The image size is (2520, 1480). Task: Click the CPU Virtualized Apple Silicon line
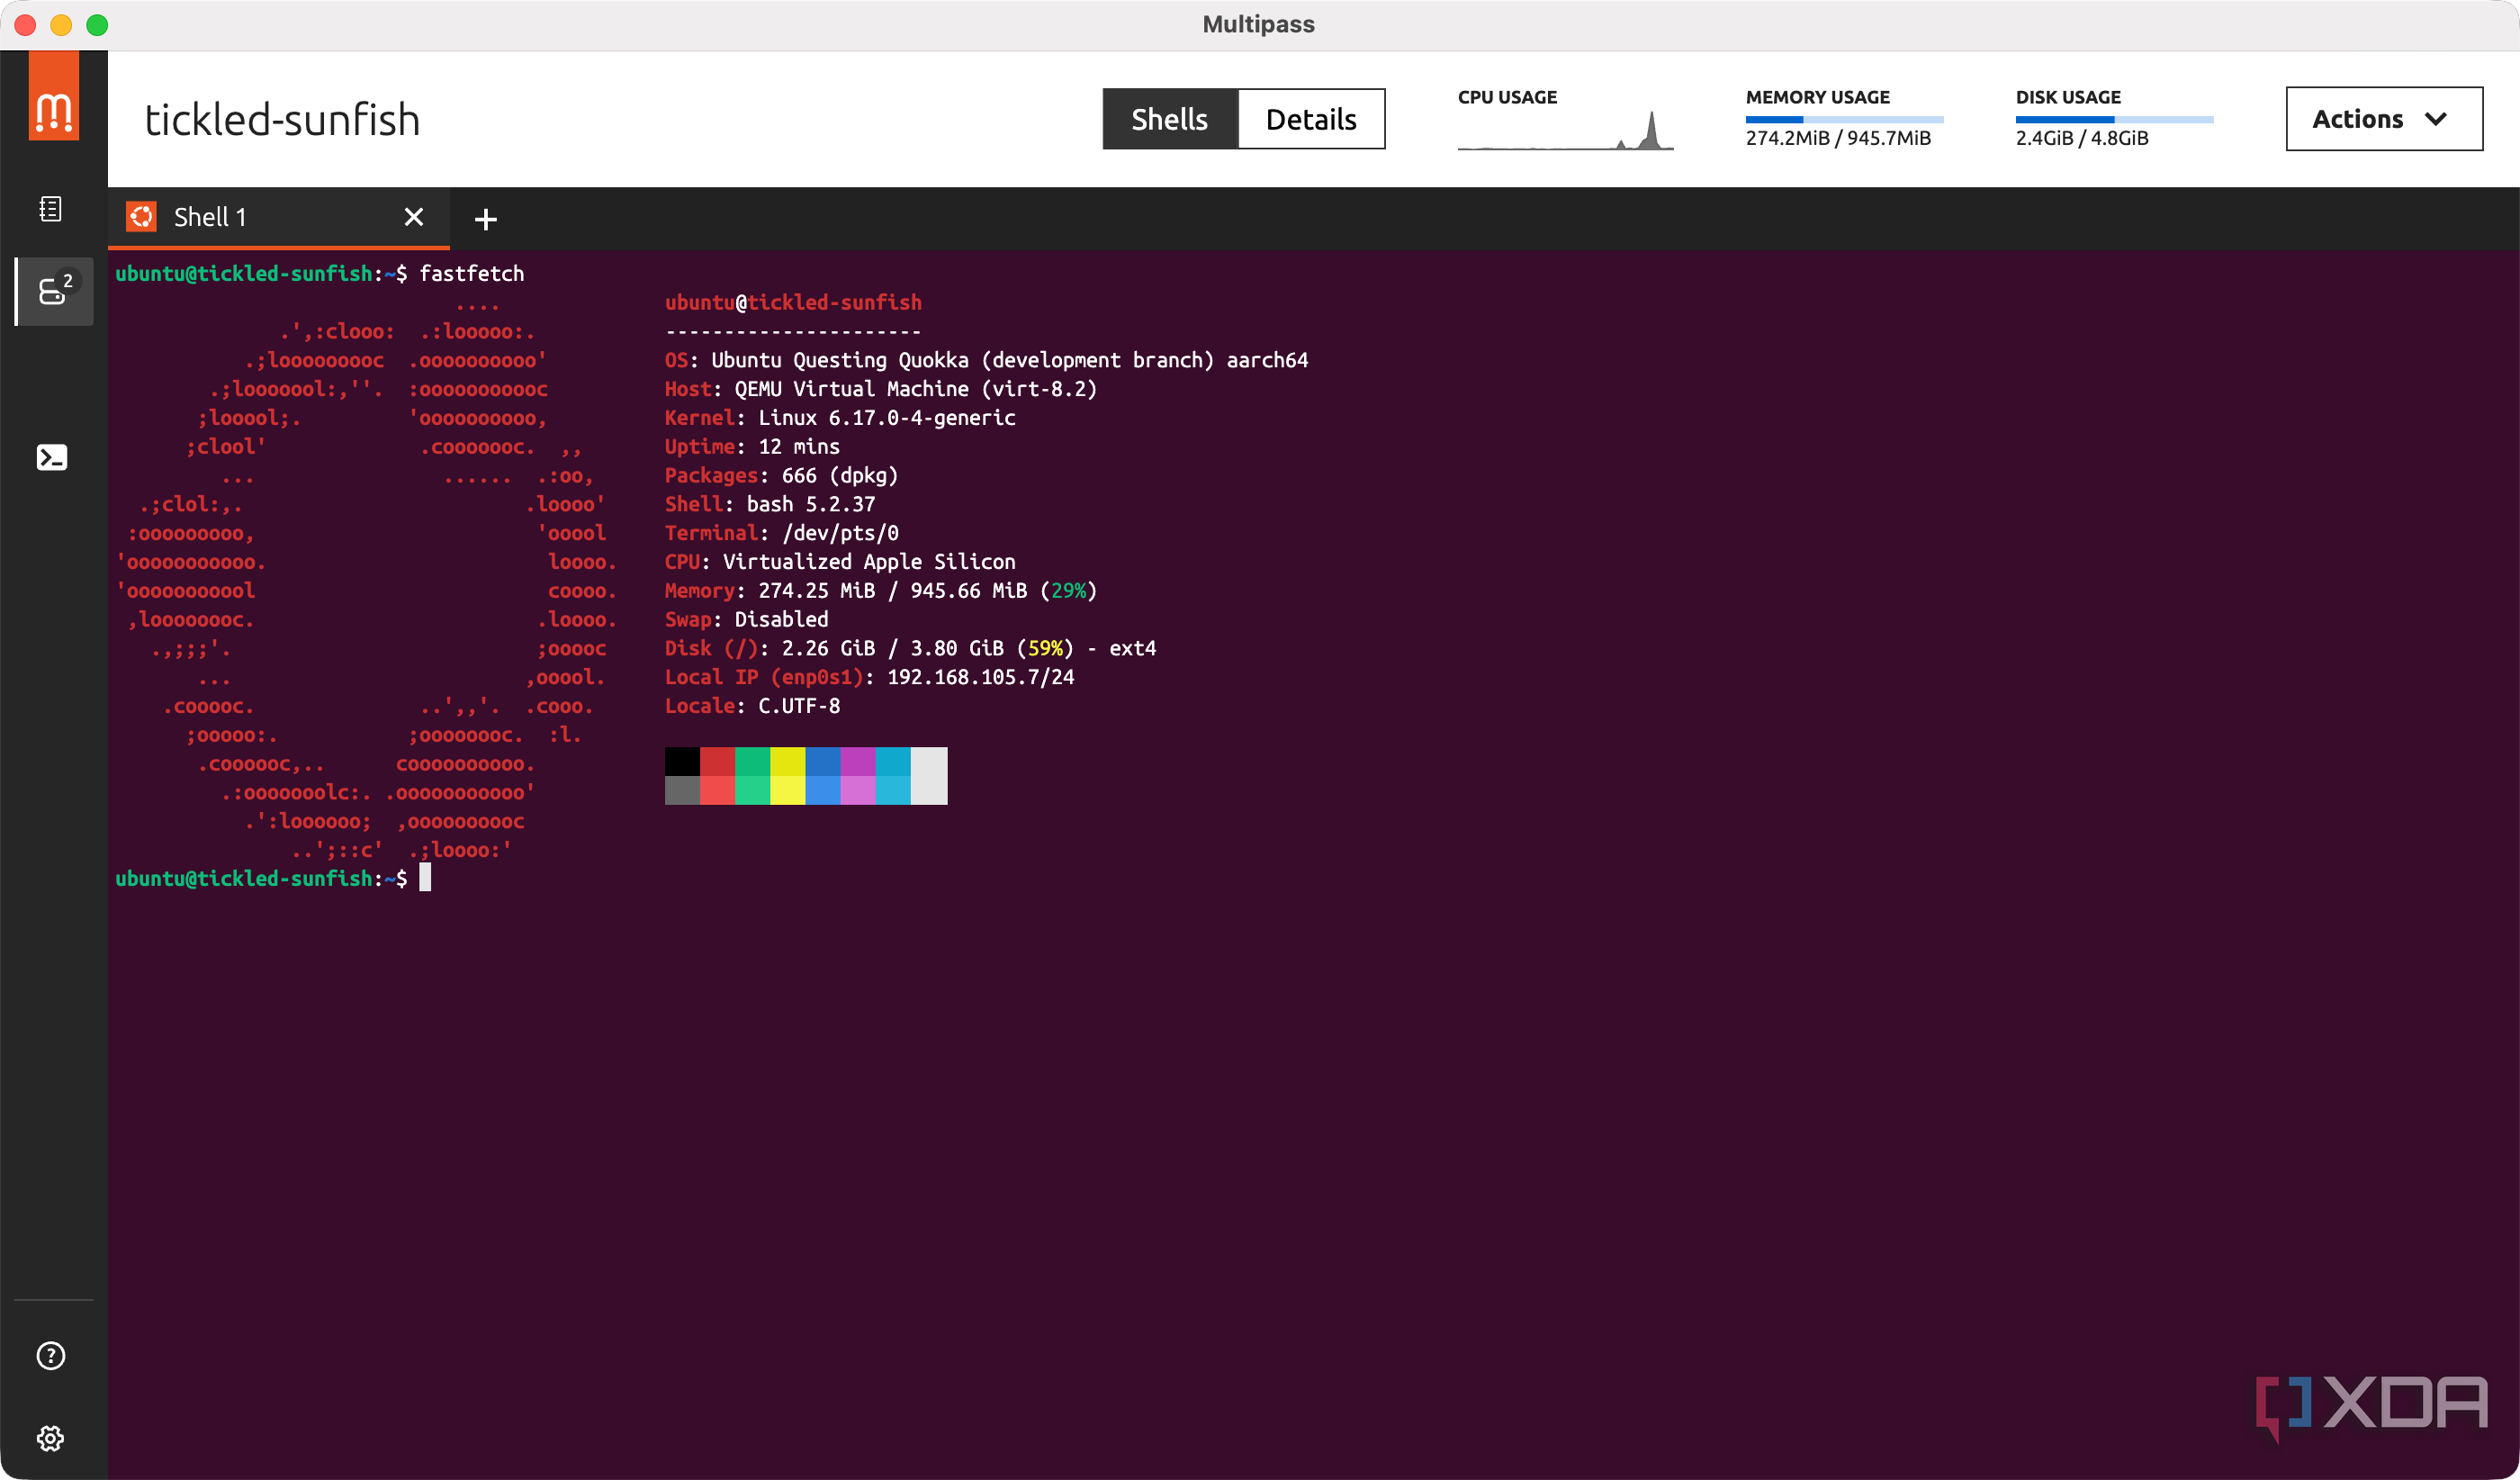click(x=840, y=562)
